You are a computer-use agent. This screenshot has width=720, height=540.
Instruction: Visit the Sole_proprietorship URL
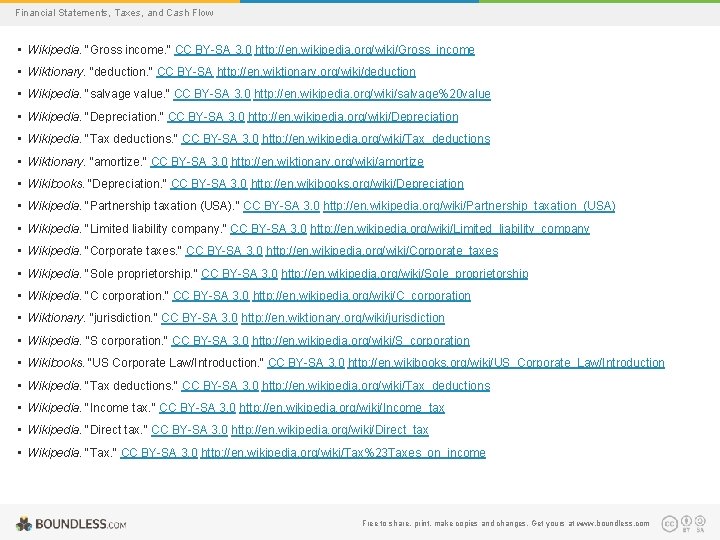pos(405,274)
